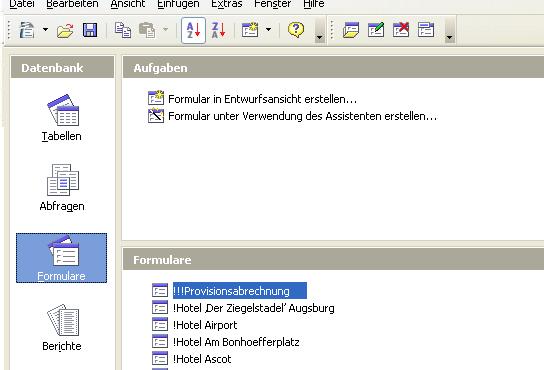Click the New Form toolbar icon
Screen dimensions: 544x370
[x=250, y=30]
